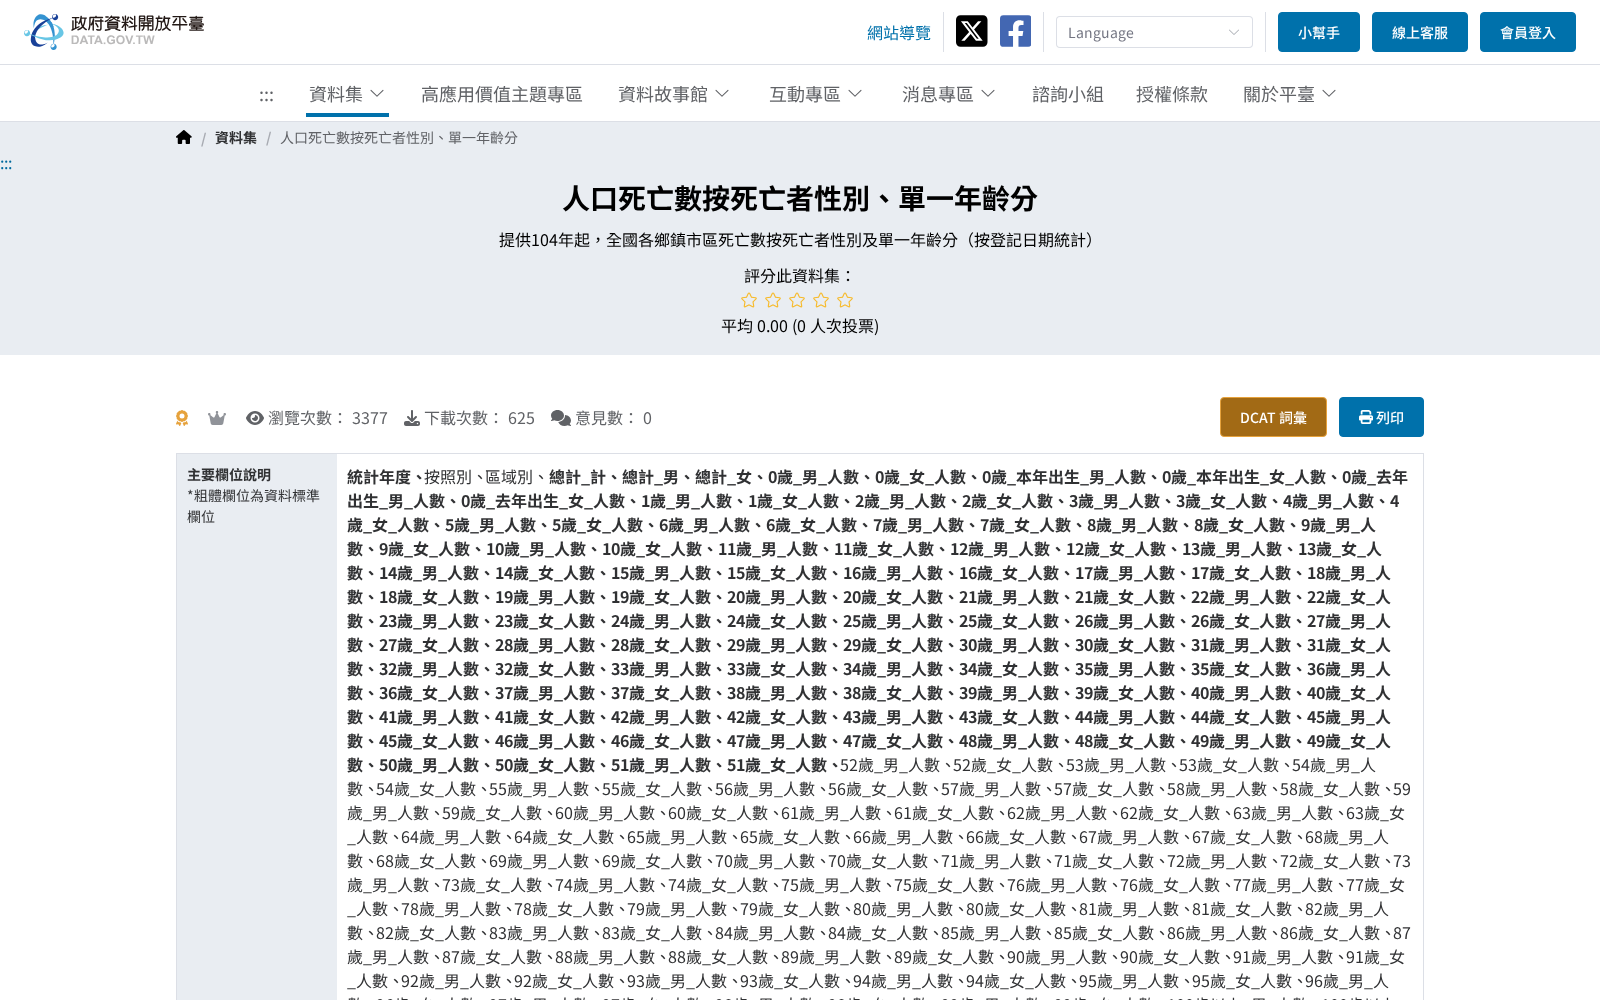This screenshot has height=1000, width=1600.
Task: Click the 主要欄位說明 label
Action: 229,475
